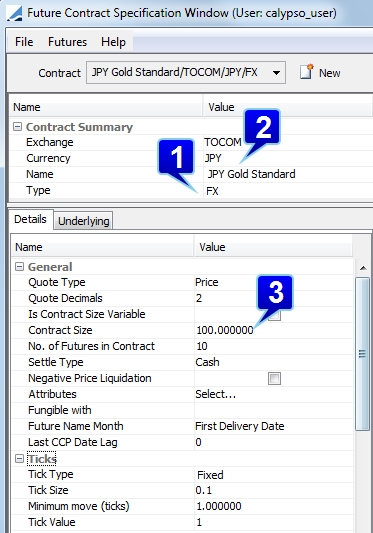This screenshot has height=533, width=373.
Task: Click the Calypso application logo icon
Action: click(14, 14)
